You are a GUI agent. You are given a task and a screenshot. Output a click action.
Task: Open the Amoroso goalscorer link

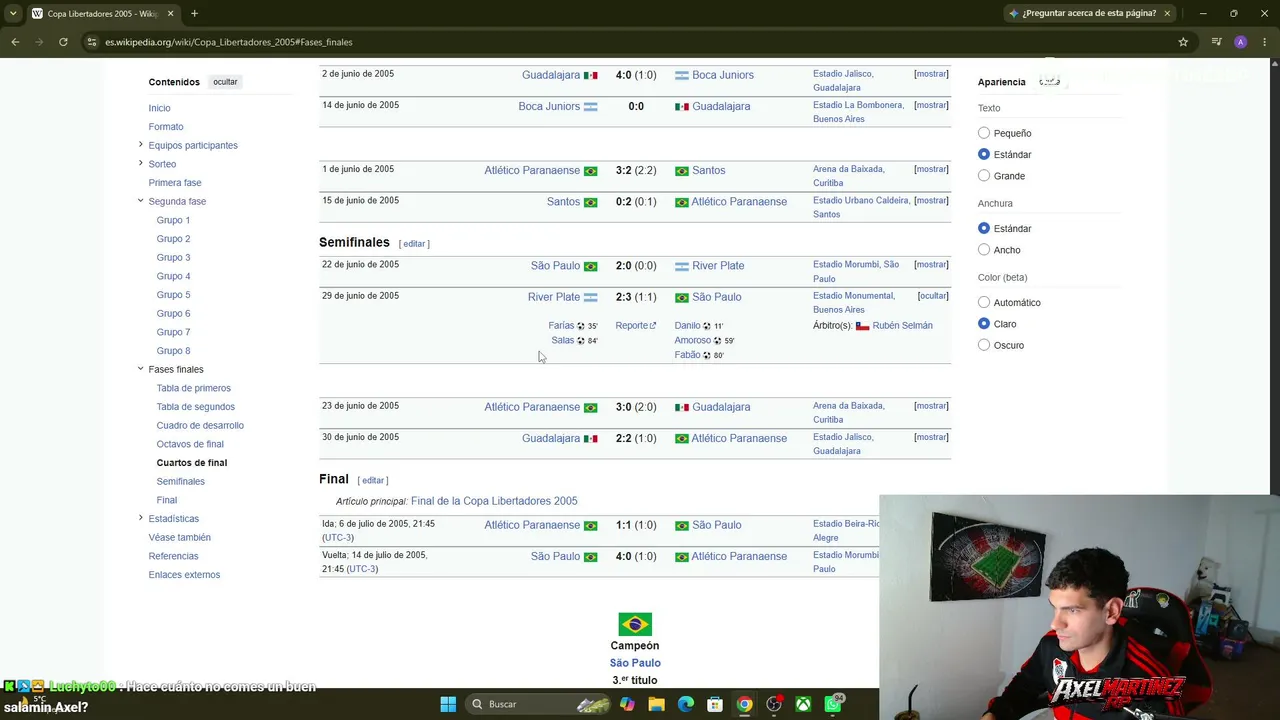pos(692,340)
